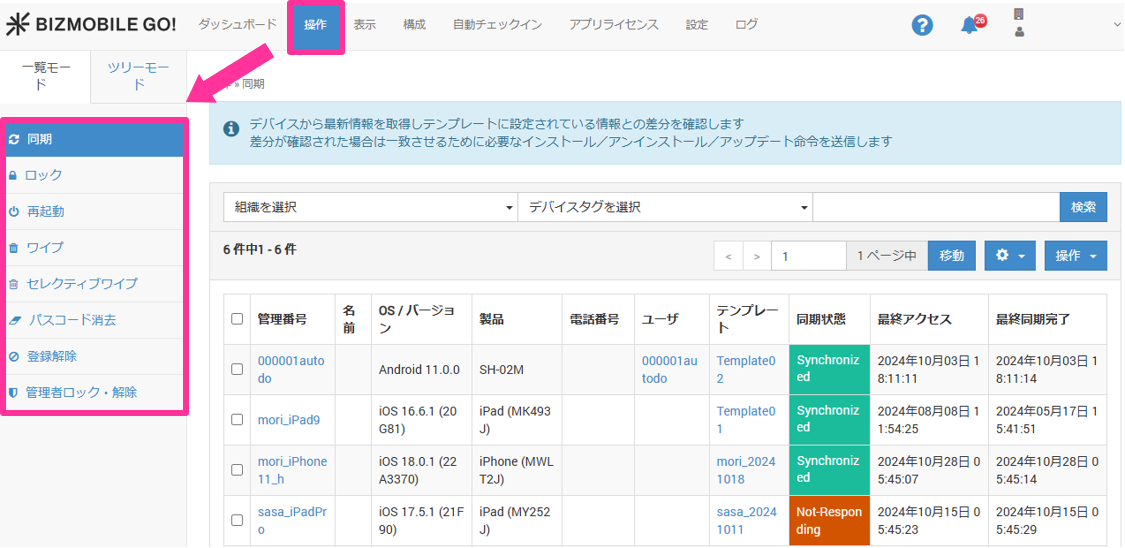Screen dimensions: 1125x548
Task: Go to next page using the > arrow
Action: [x=756, y=256]
